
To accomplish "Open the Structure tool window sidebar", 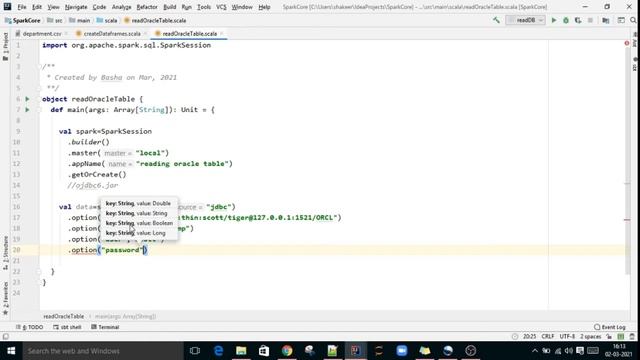I will pyautogui.click(x=5, y=252).
